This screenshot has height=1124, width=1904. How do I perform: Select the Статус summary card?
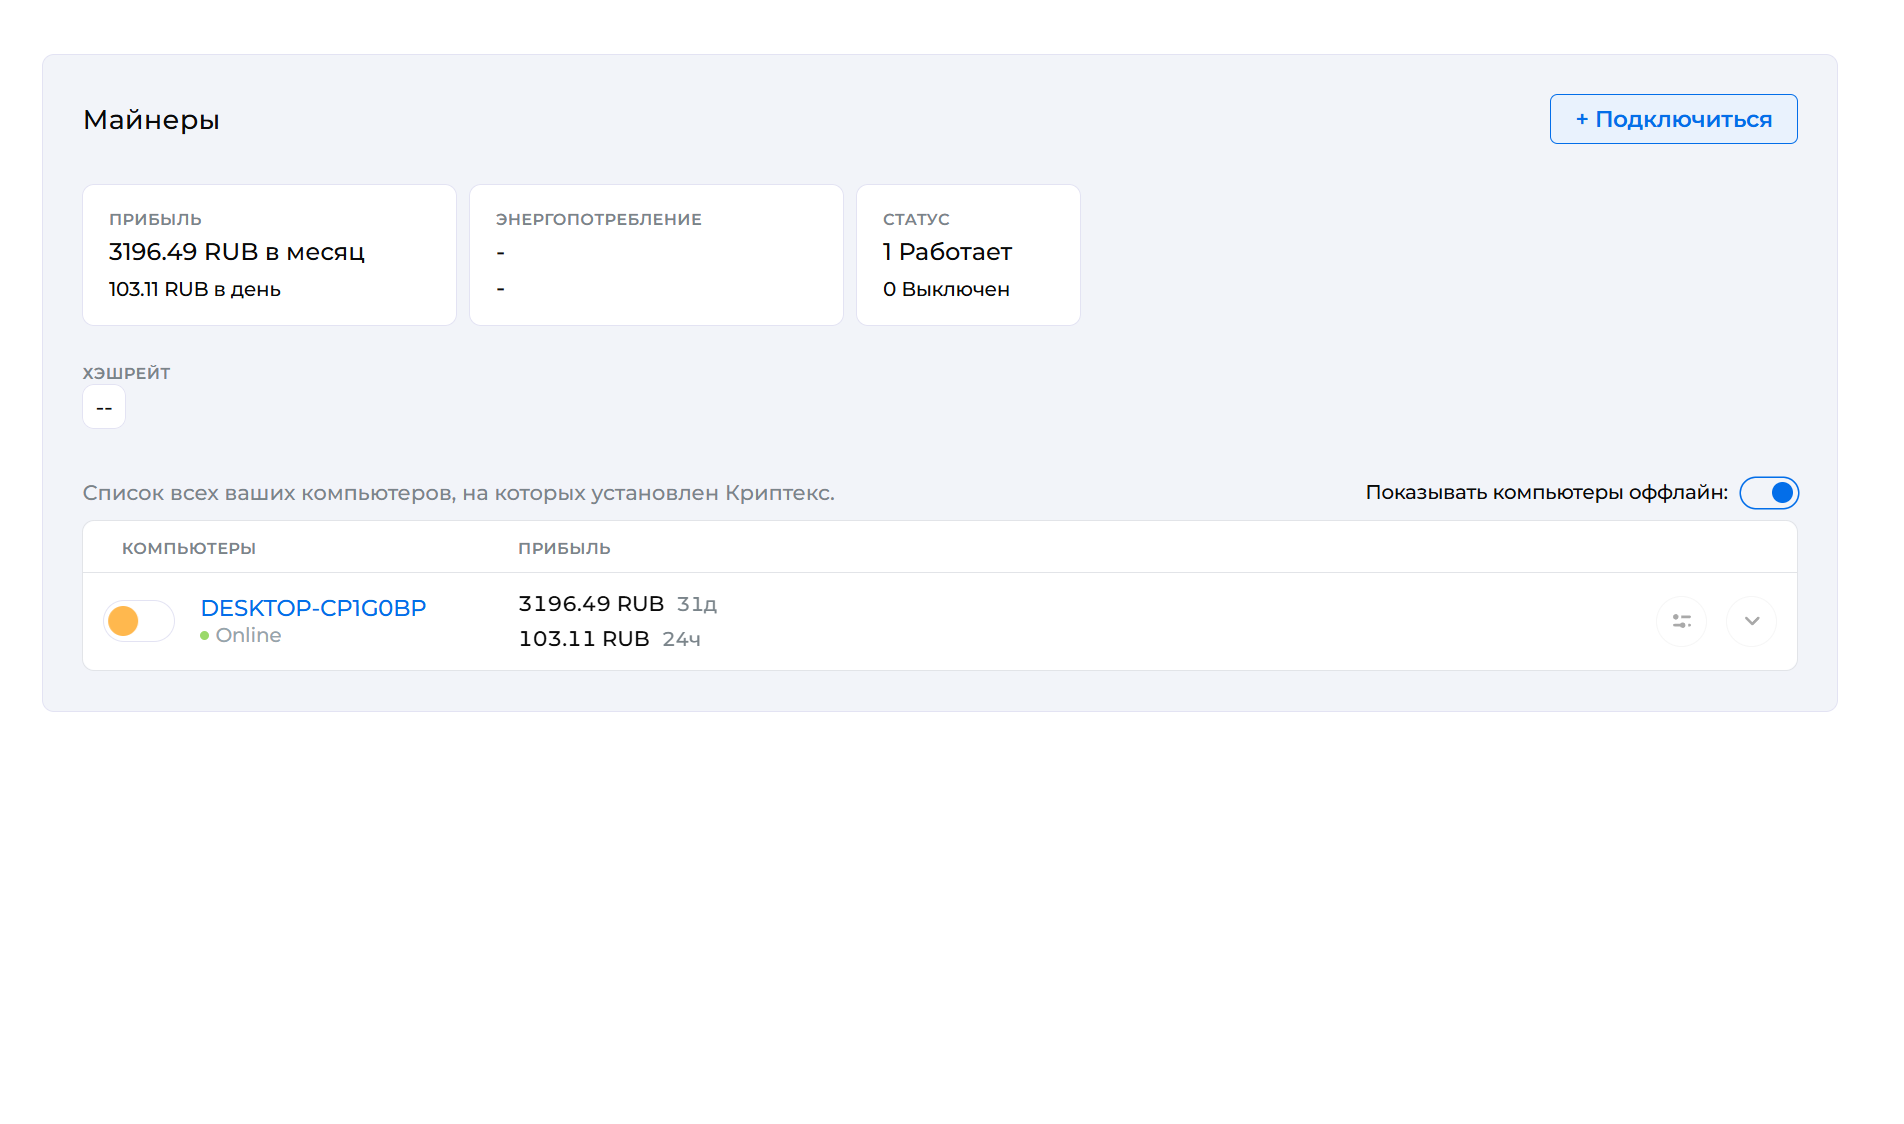[x=968, y=255]
